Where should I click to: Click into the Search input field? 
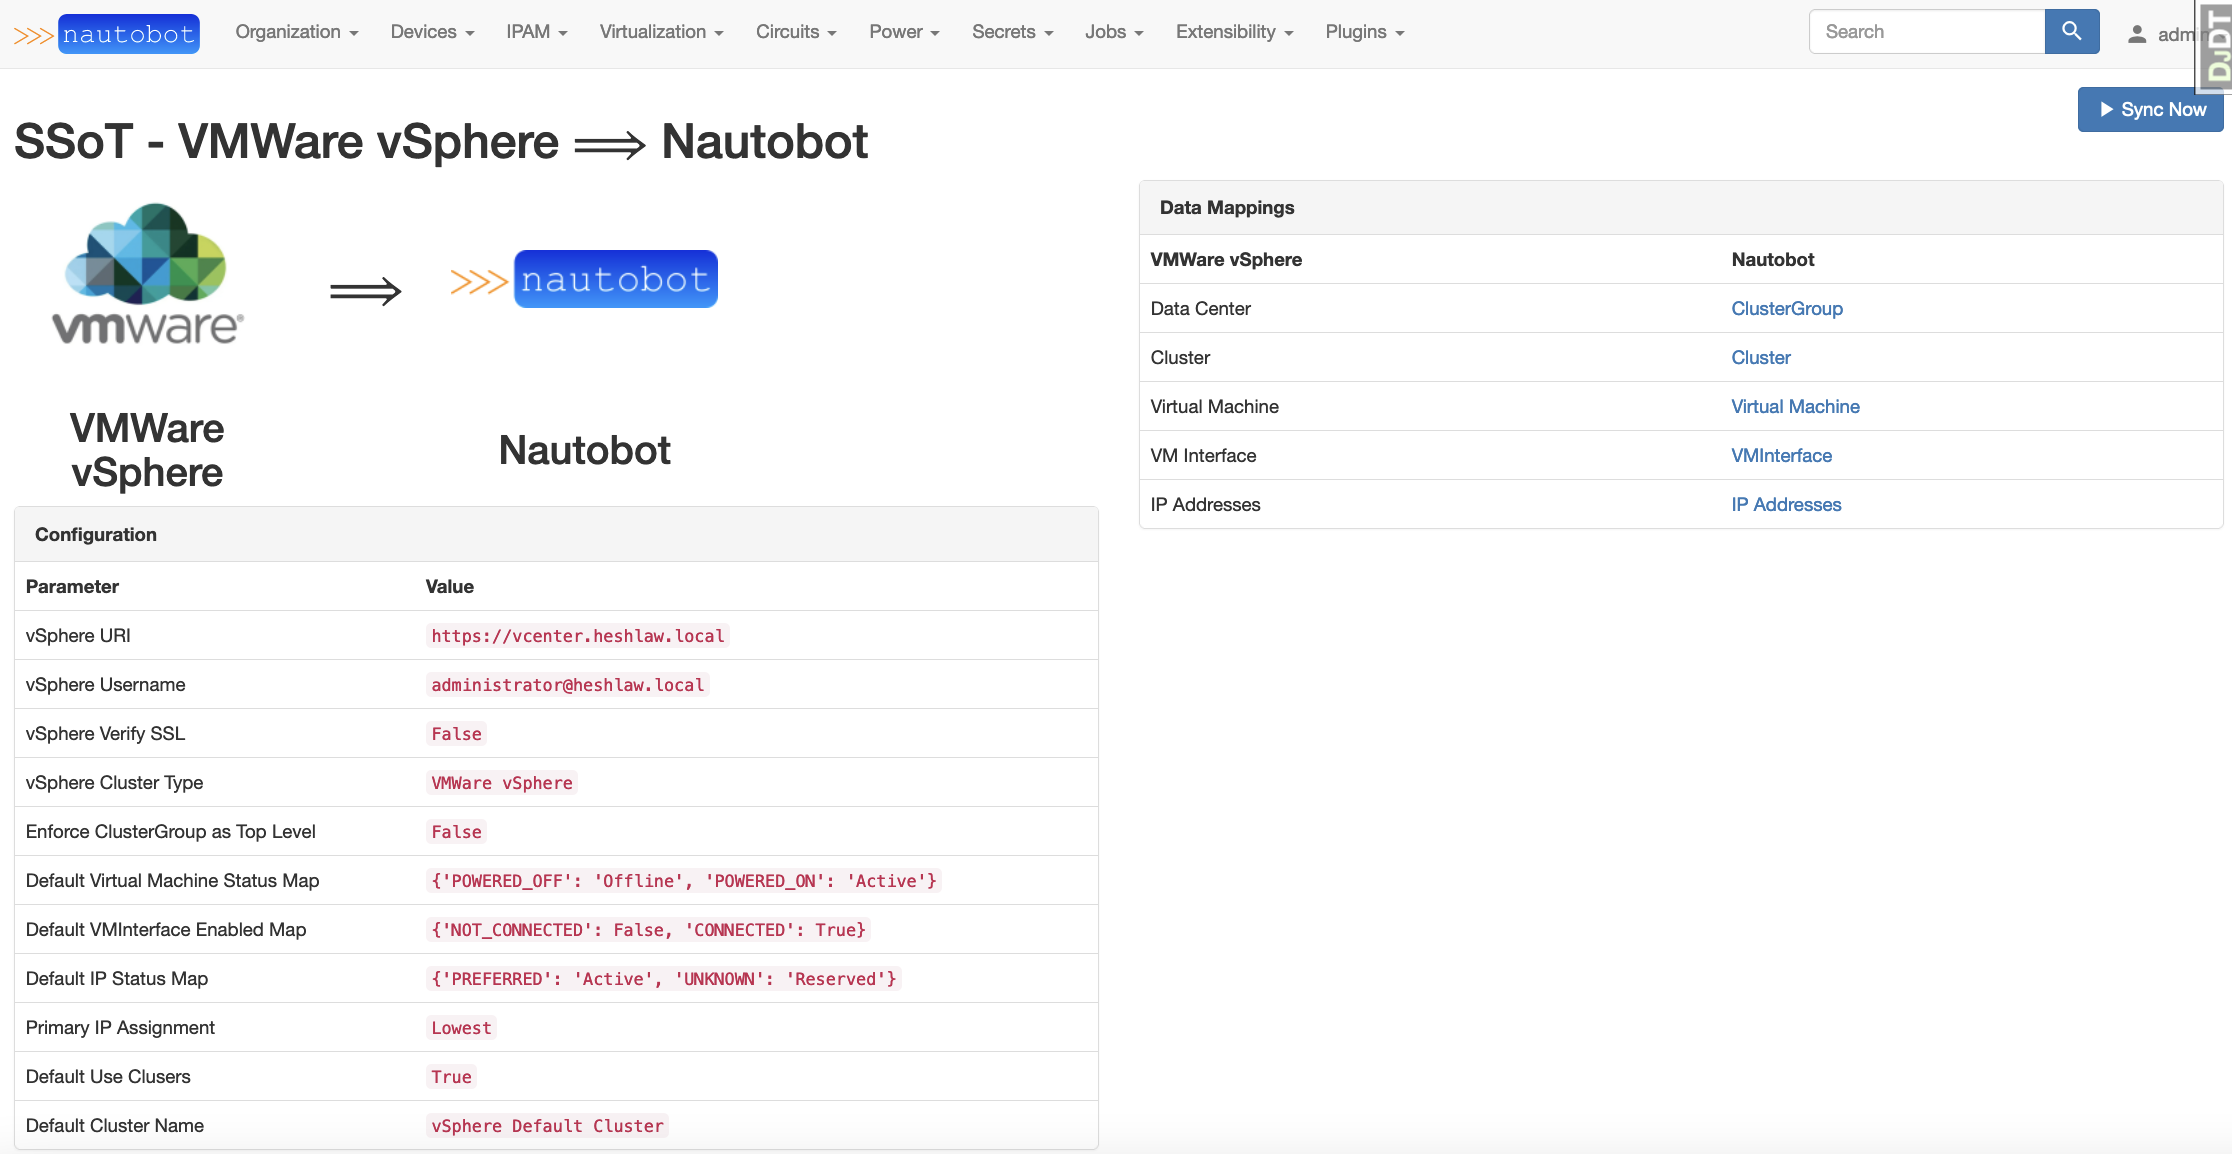1926,32
